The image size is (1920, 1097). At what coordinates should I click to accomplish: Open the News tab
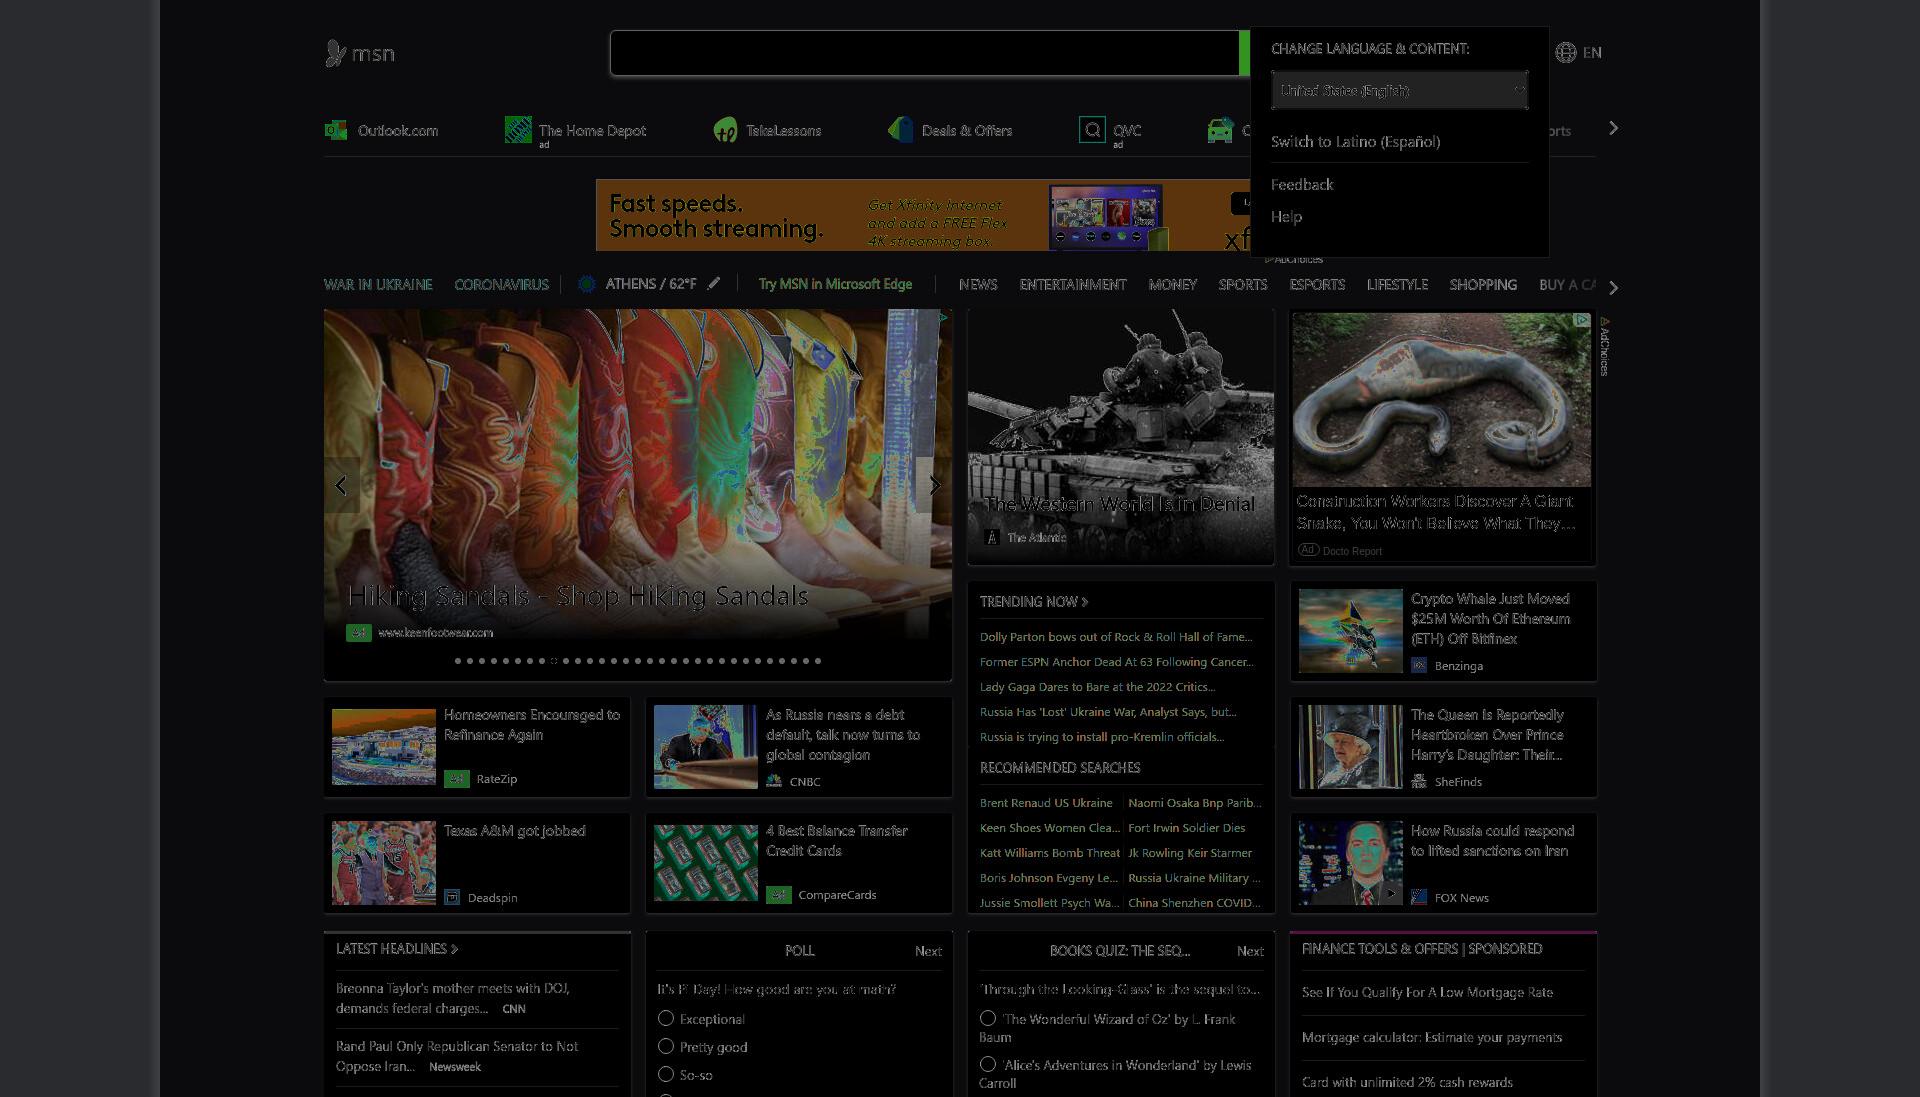(978, 284)
